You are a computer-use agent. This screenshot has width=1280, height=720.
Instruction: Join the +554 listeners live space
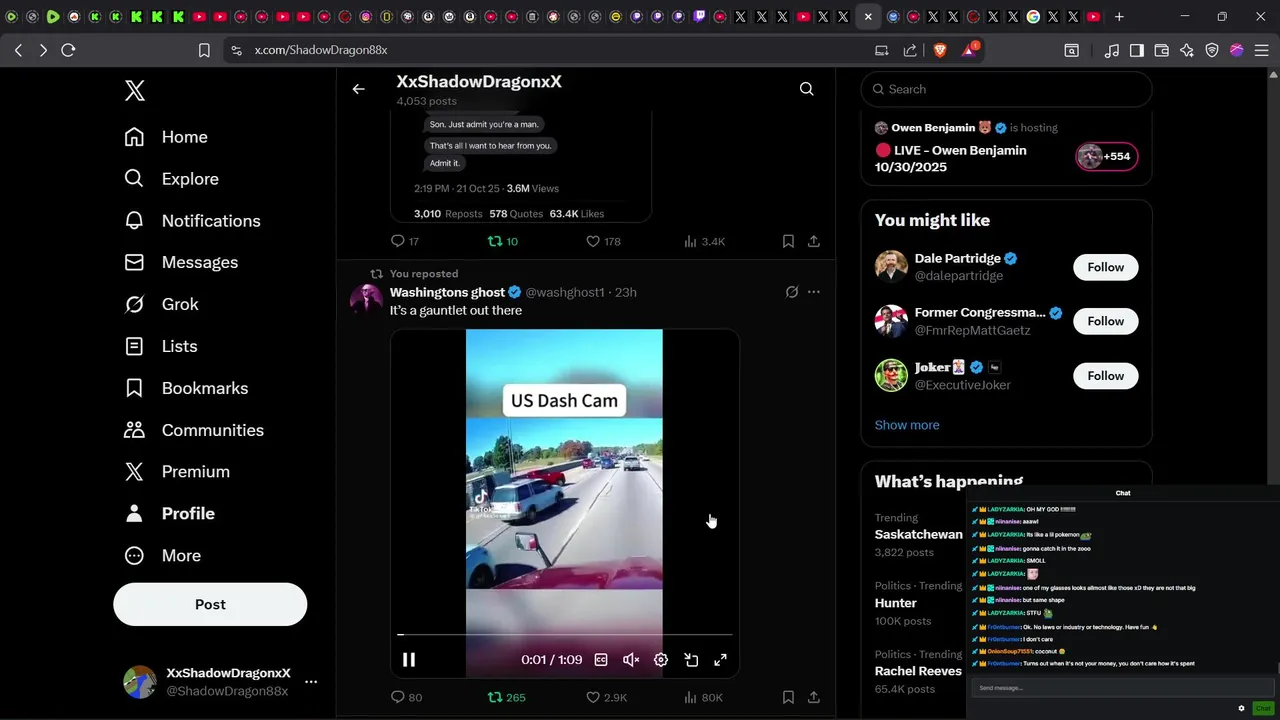[x=1107, y=156]
